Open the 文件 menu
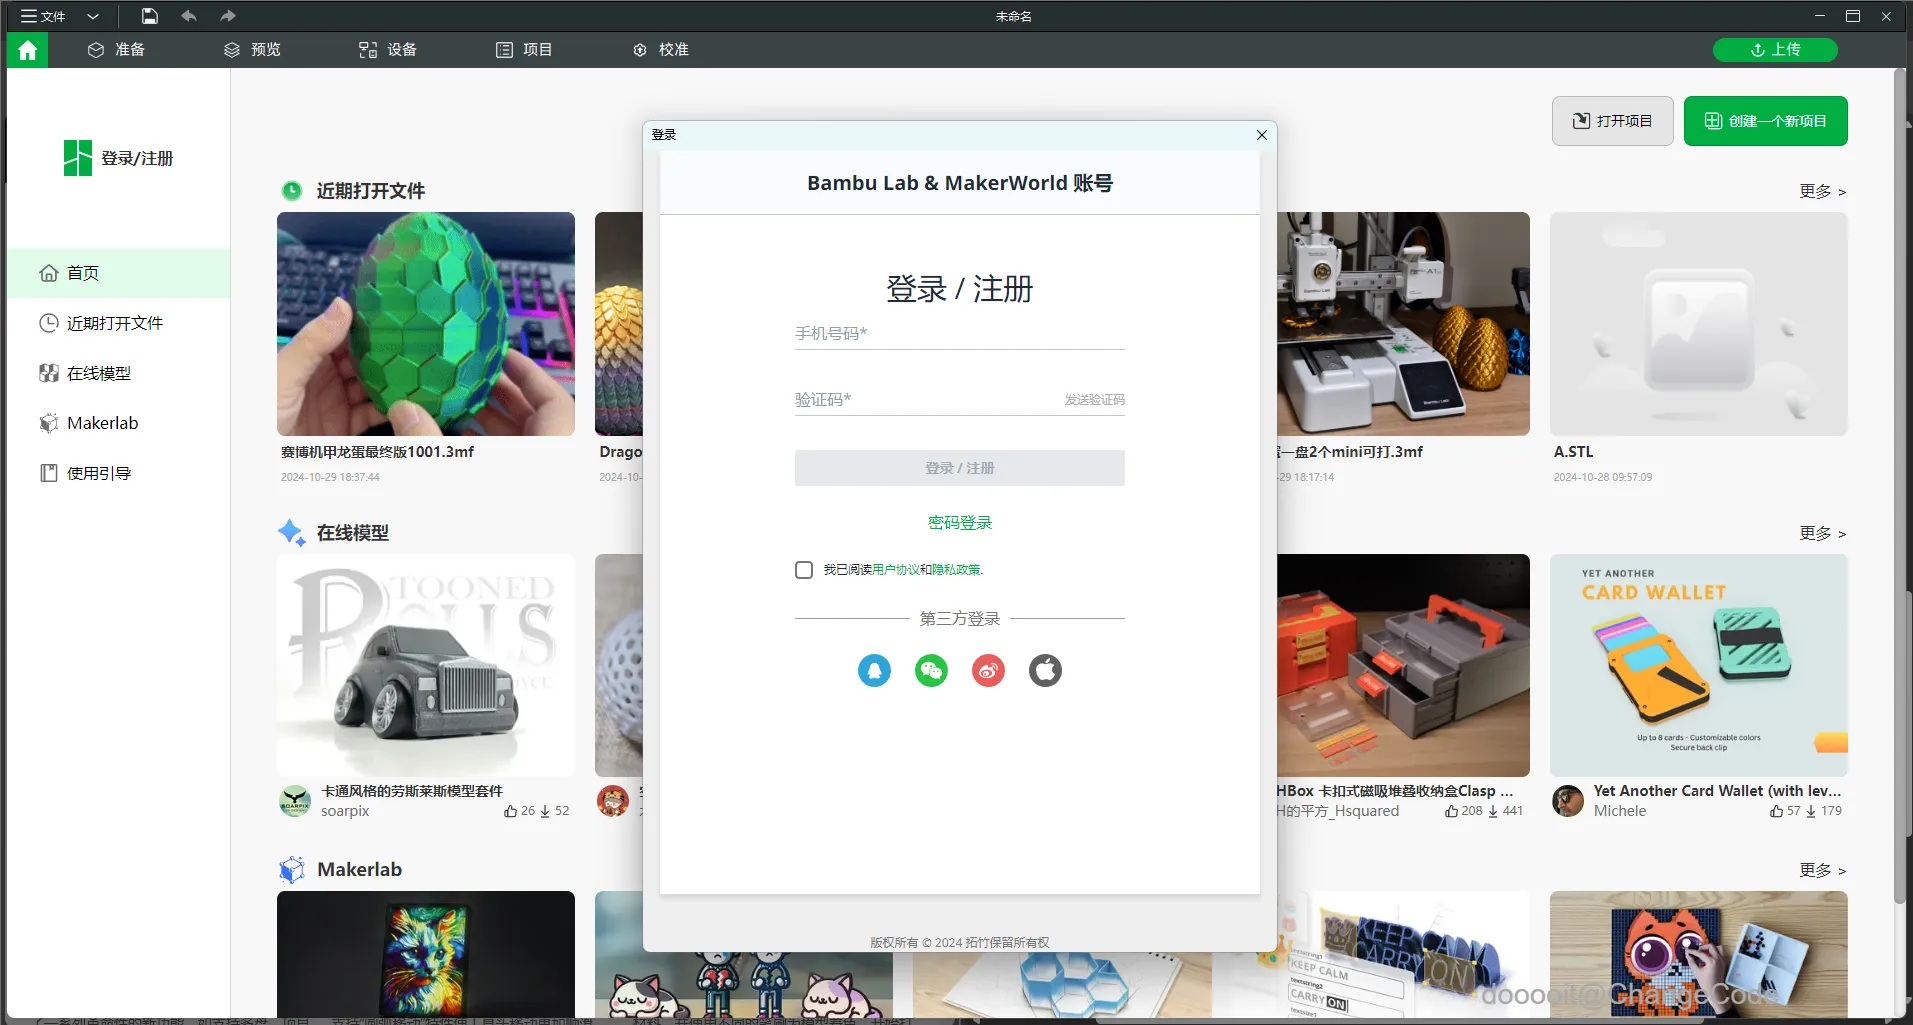 pos(43,16)
